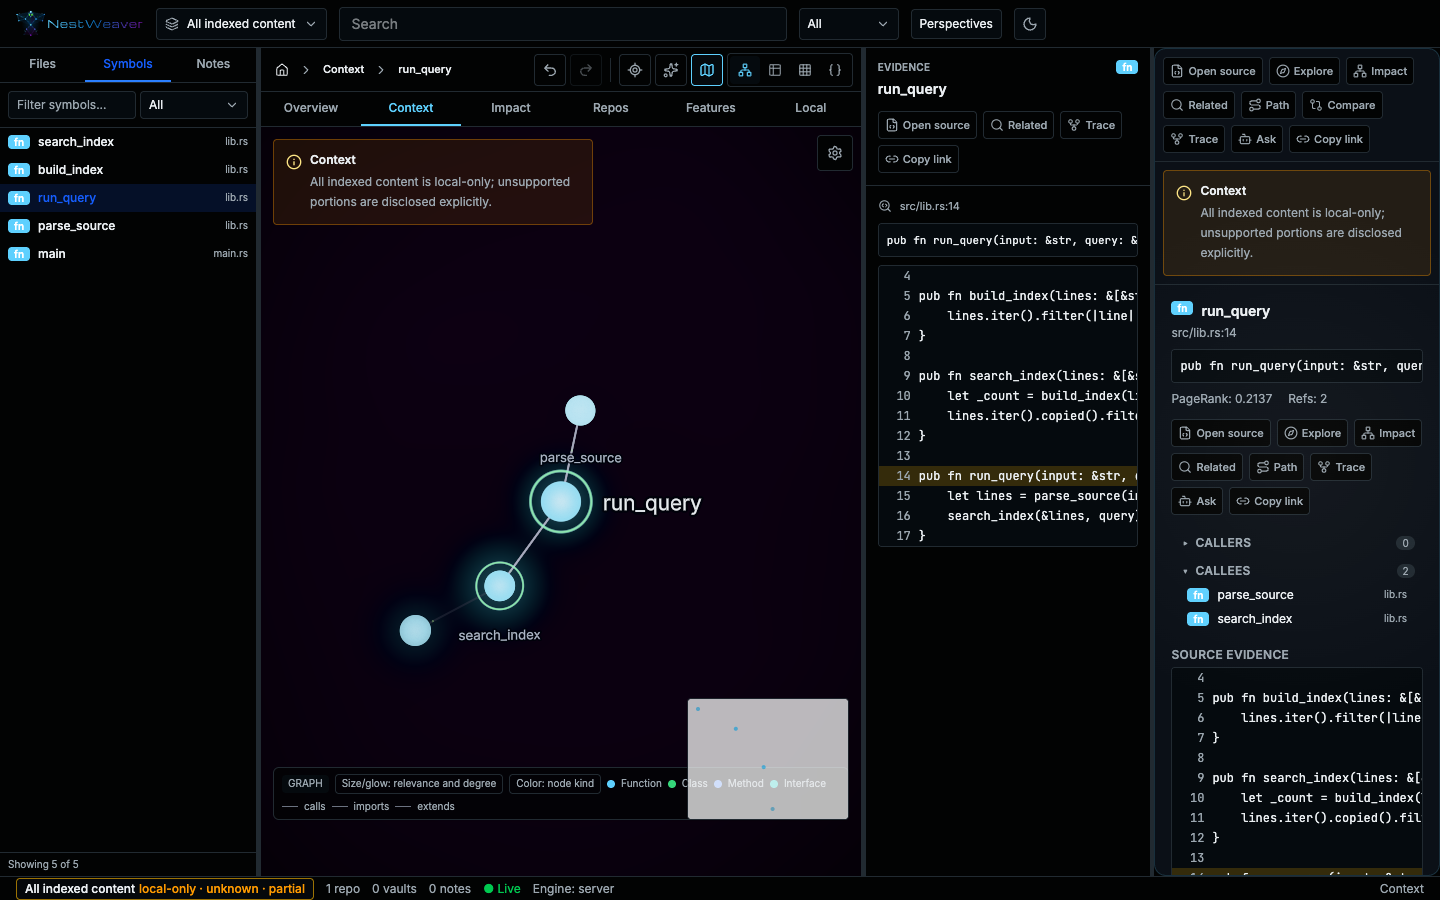Image resolution: width=1440 pixels, height=900 pixels.
Task: Toggle dark mode moon icon
Action: 1030,24
